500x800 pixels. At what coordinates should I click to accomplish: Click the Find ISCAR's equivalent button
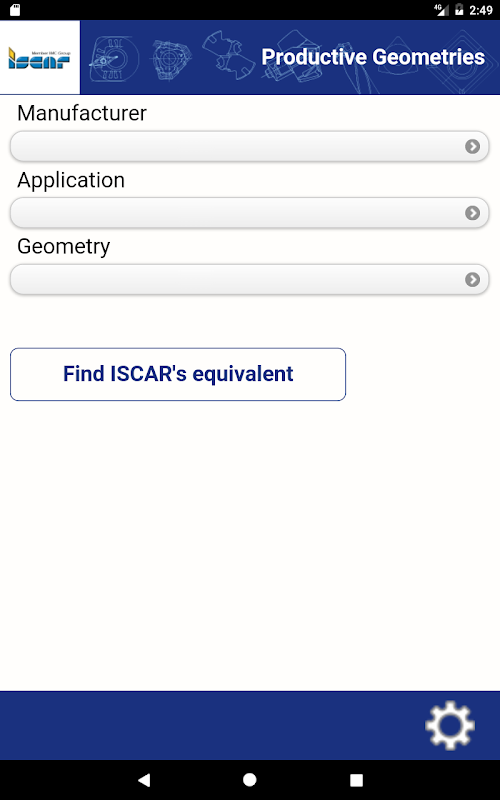point(178,374)
